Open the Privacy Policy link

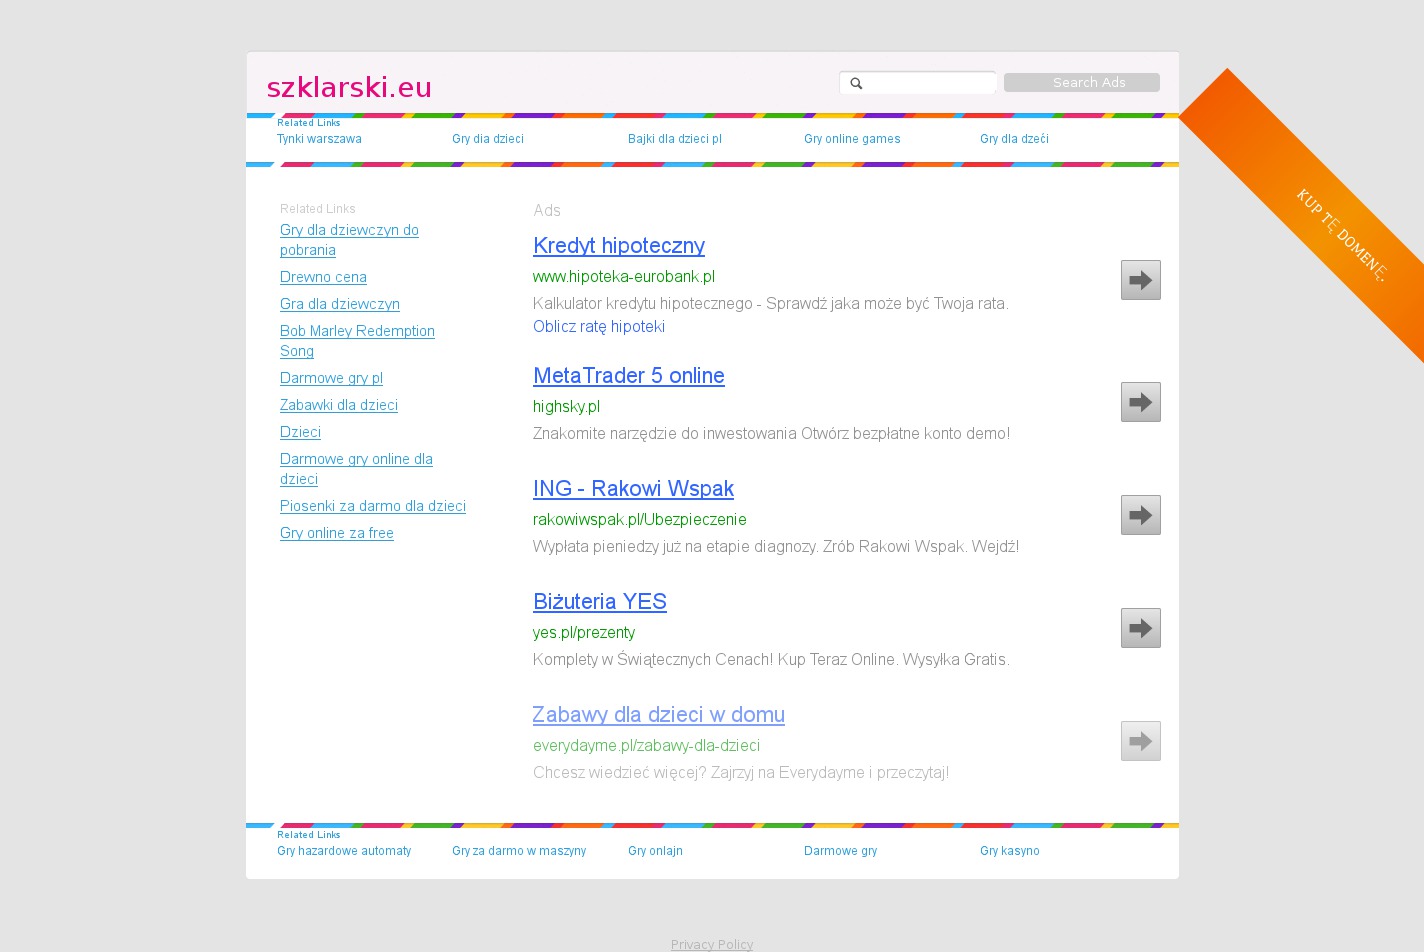coord(711,944)
